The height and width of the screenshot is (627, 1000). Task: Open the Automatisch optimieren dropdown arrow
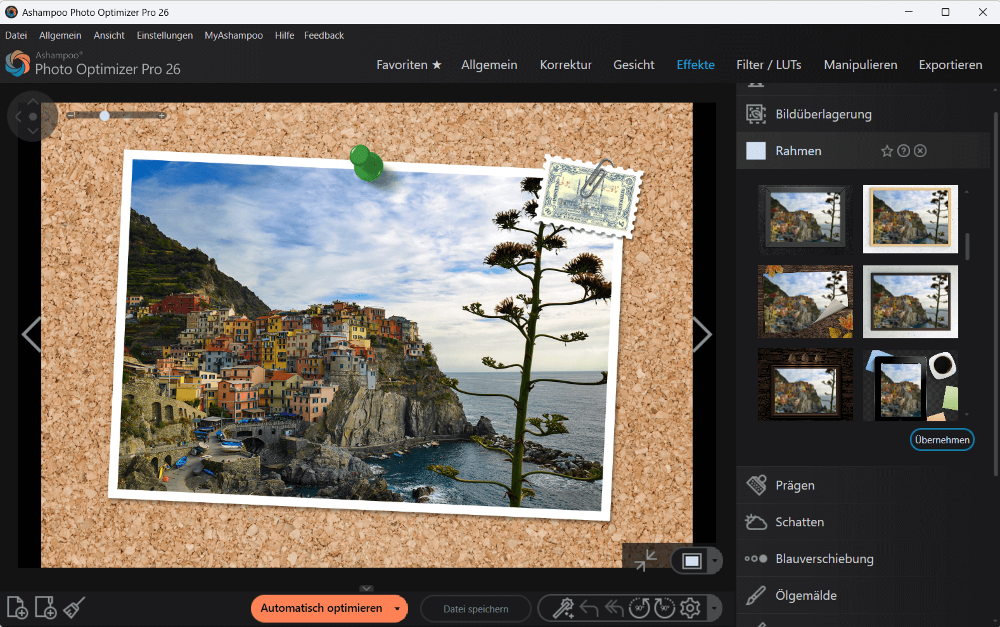click(398, 608)
